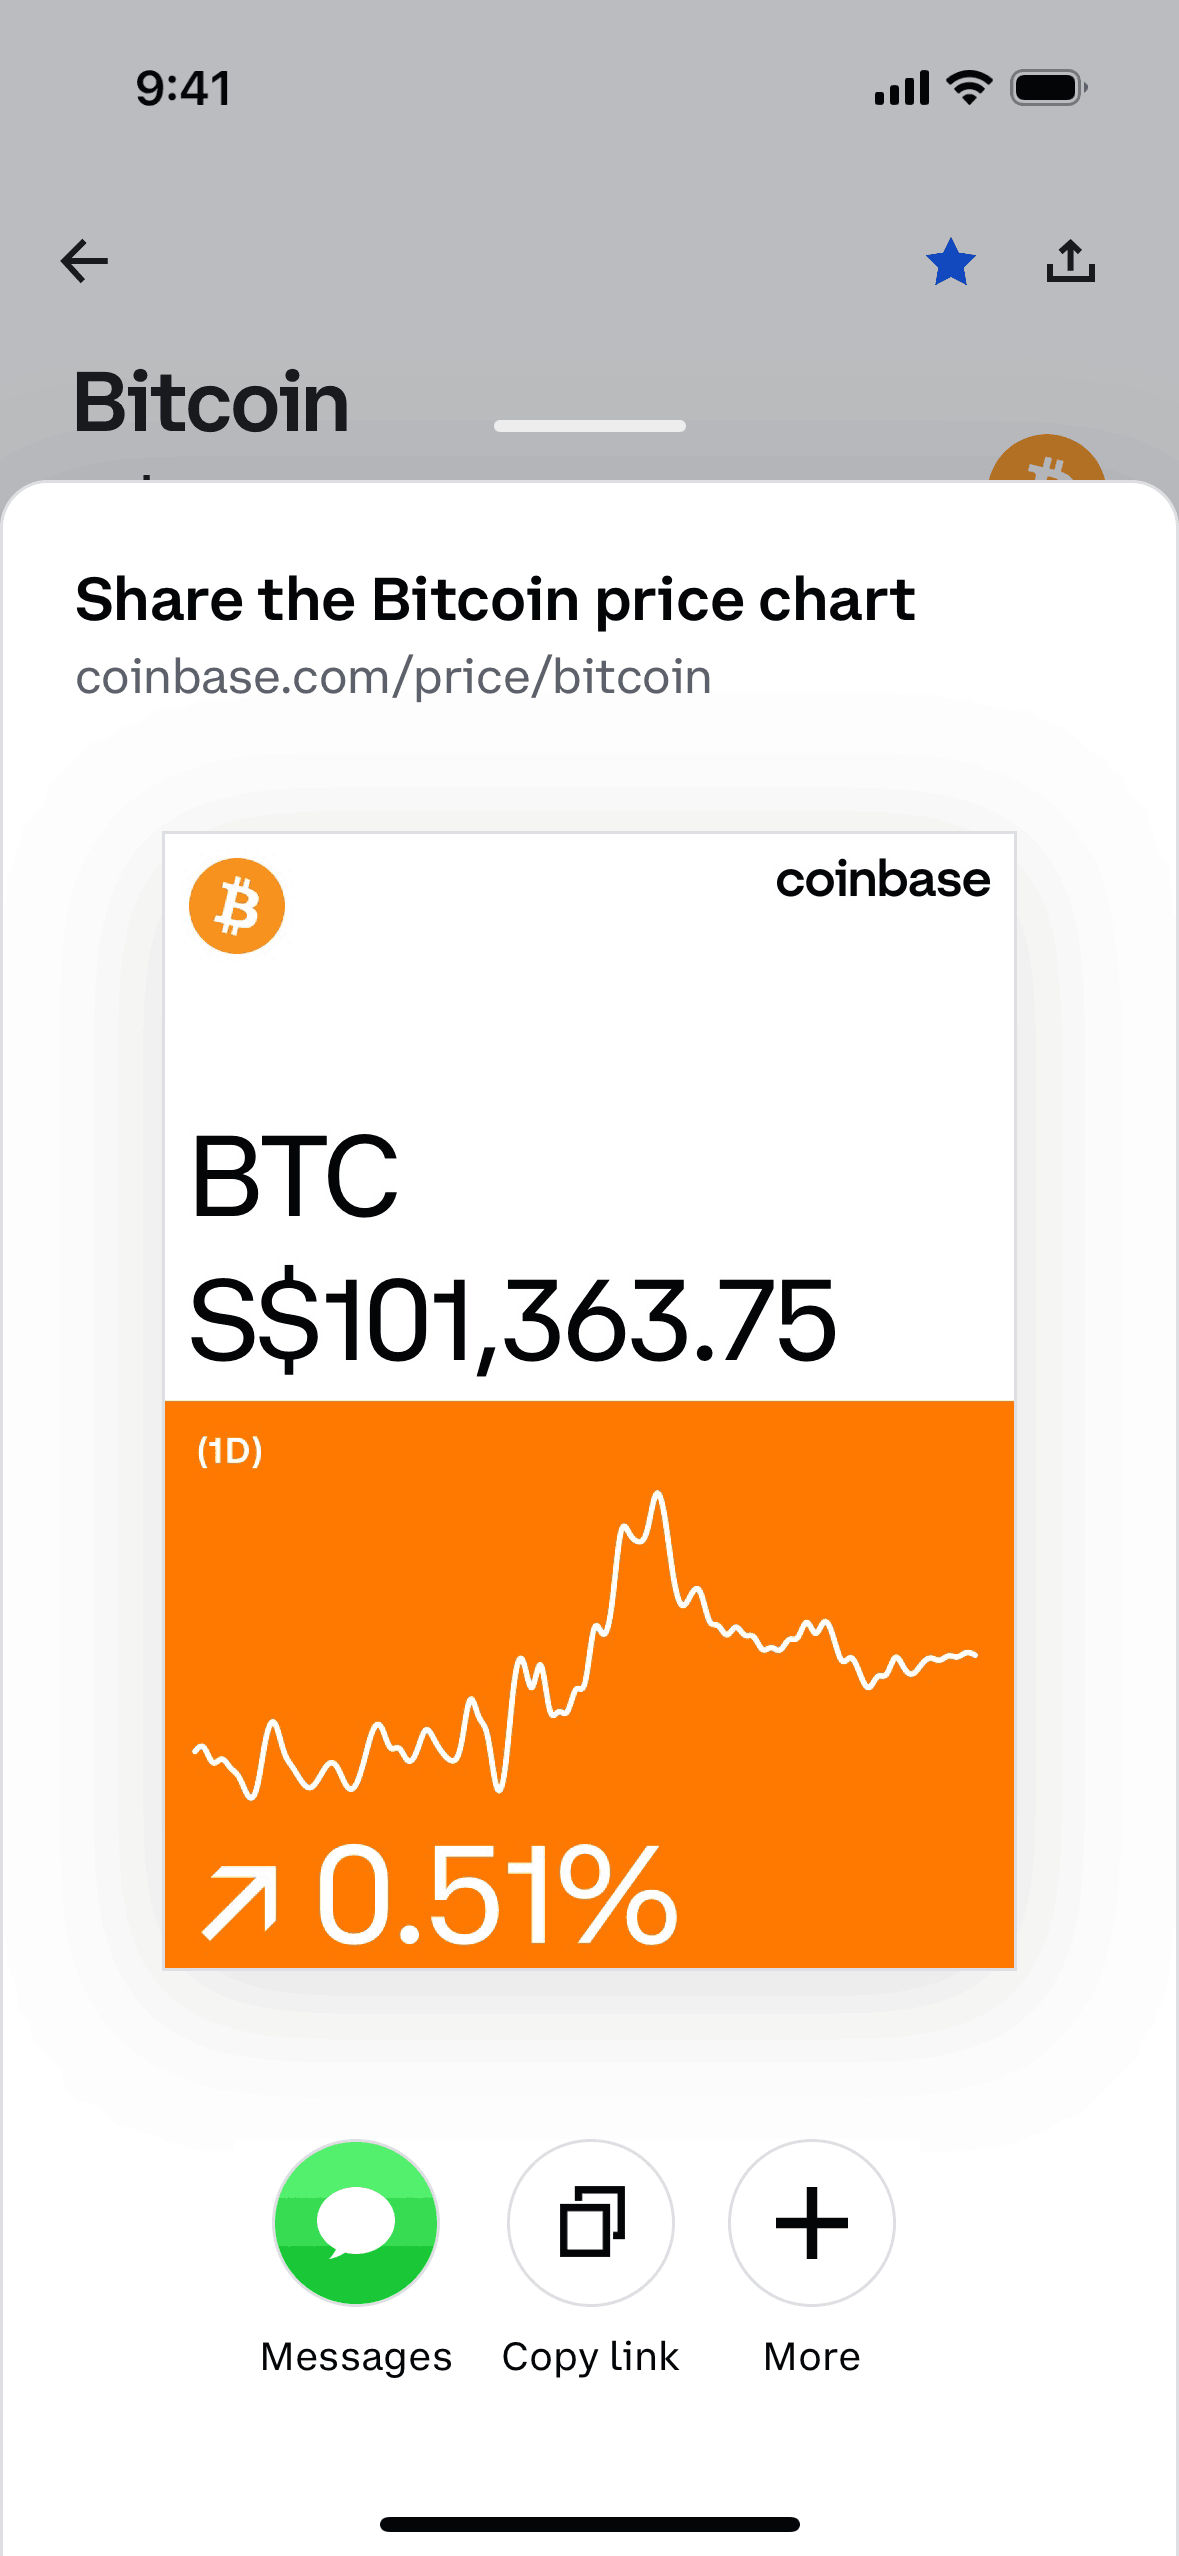The height and width of the screenshot is (2556, 1179).
Task: Tap the share export icon in header
Action: [x=1070, y=262]
